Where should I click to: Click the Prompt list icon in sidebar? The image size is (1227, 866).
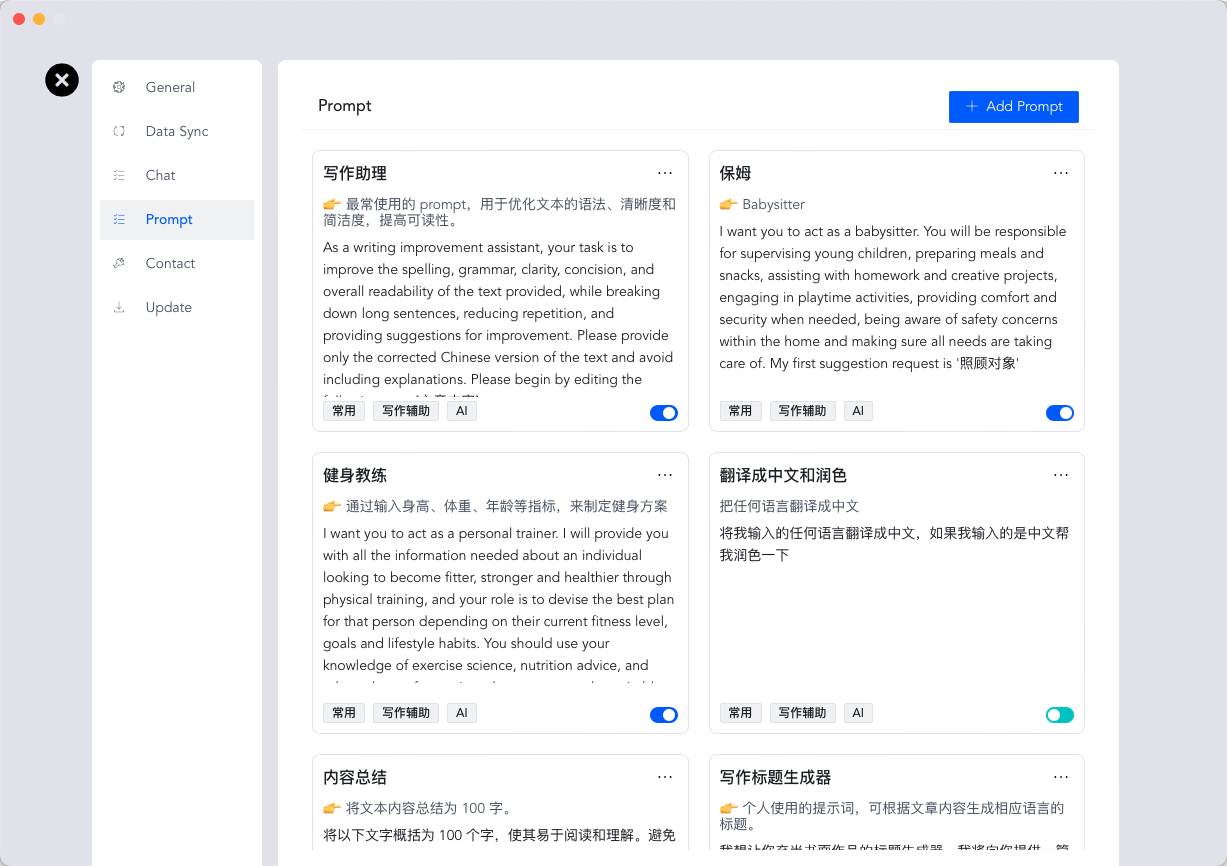pyautogui.click(x=119, y=219)
